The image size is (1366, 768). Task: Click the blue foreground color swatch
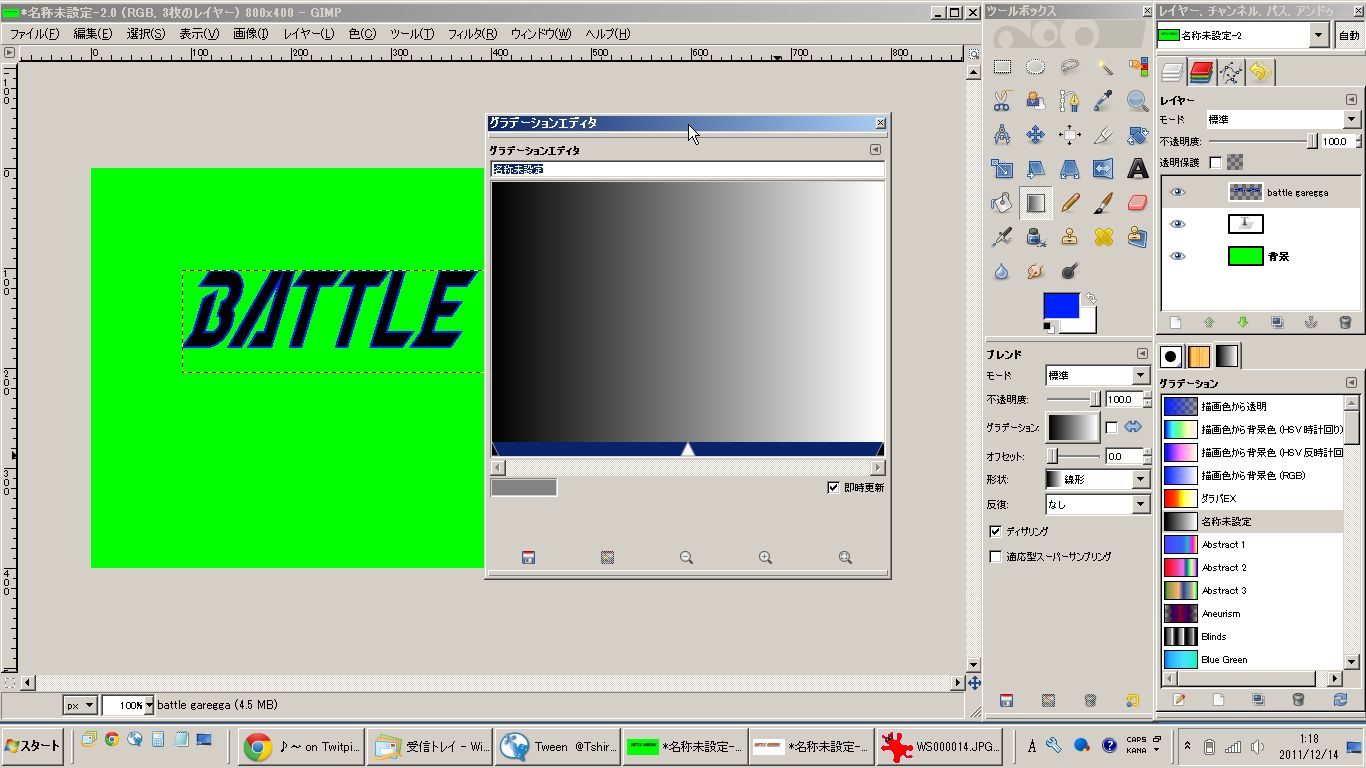[1061, 306]
